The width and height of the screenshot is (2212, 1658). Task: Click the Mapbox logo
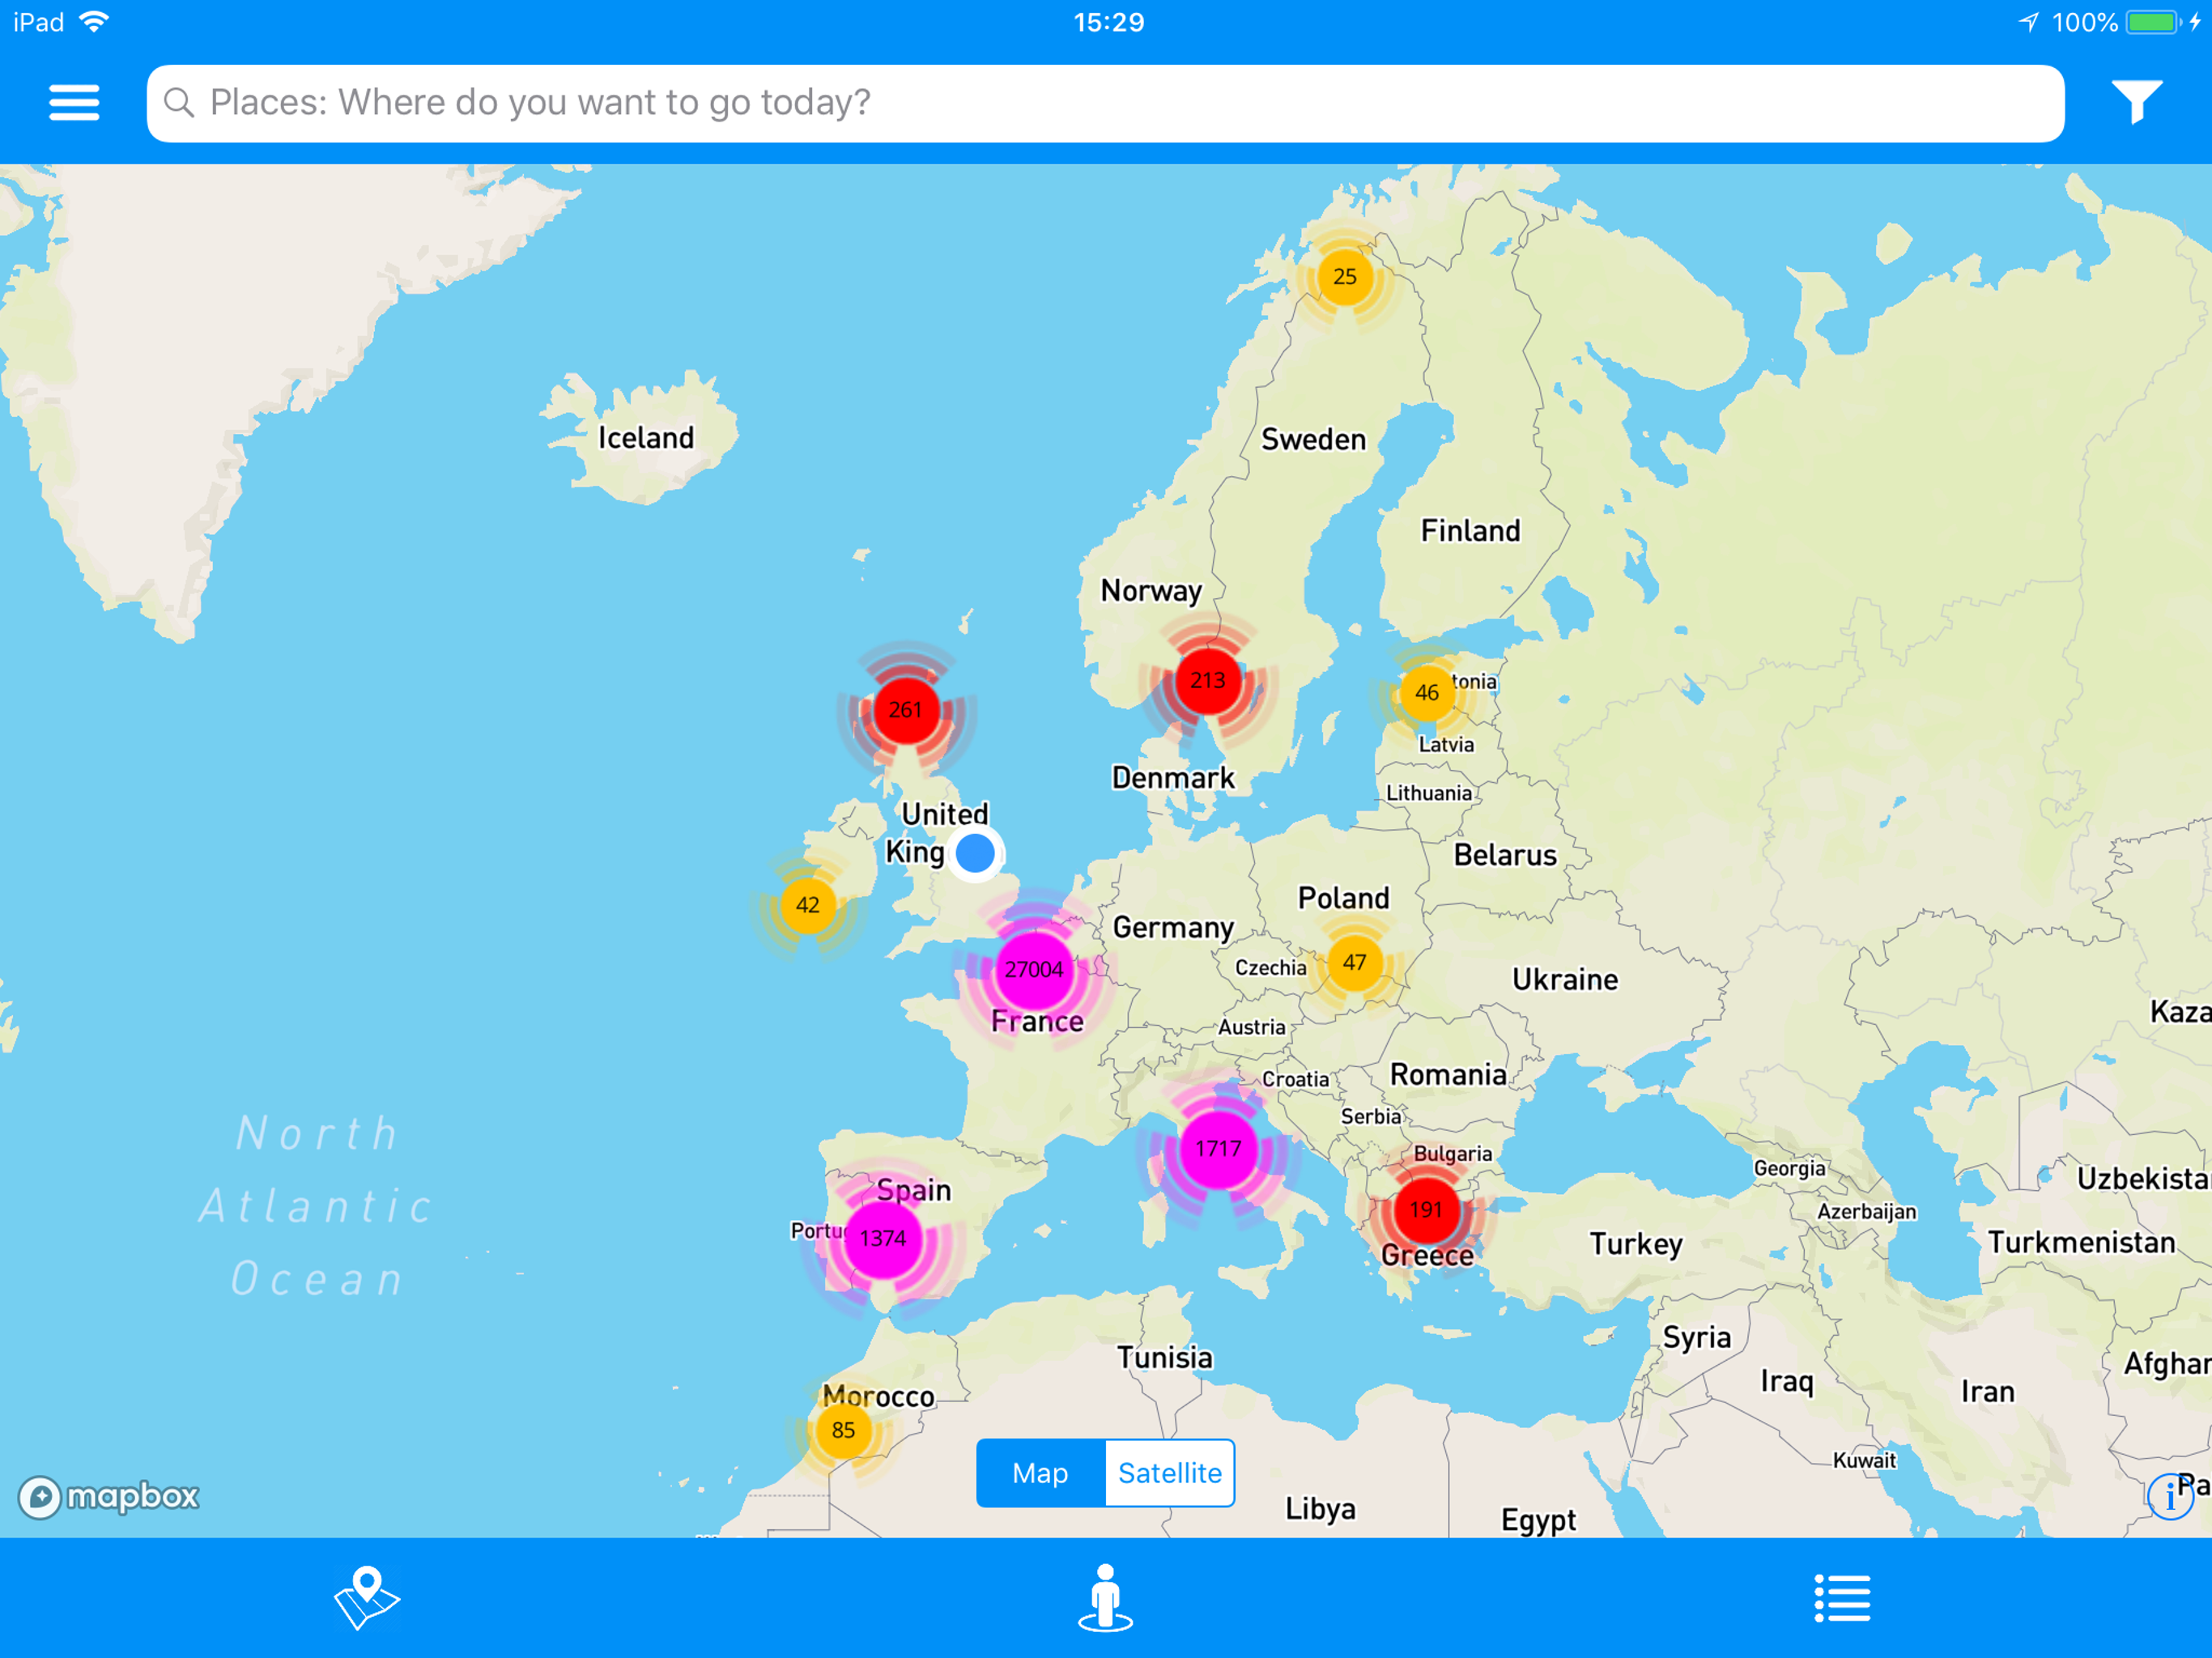coord(110,1496)
